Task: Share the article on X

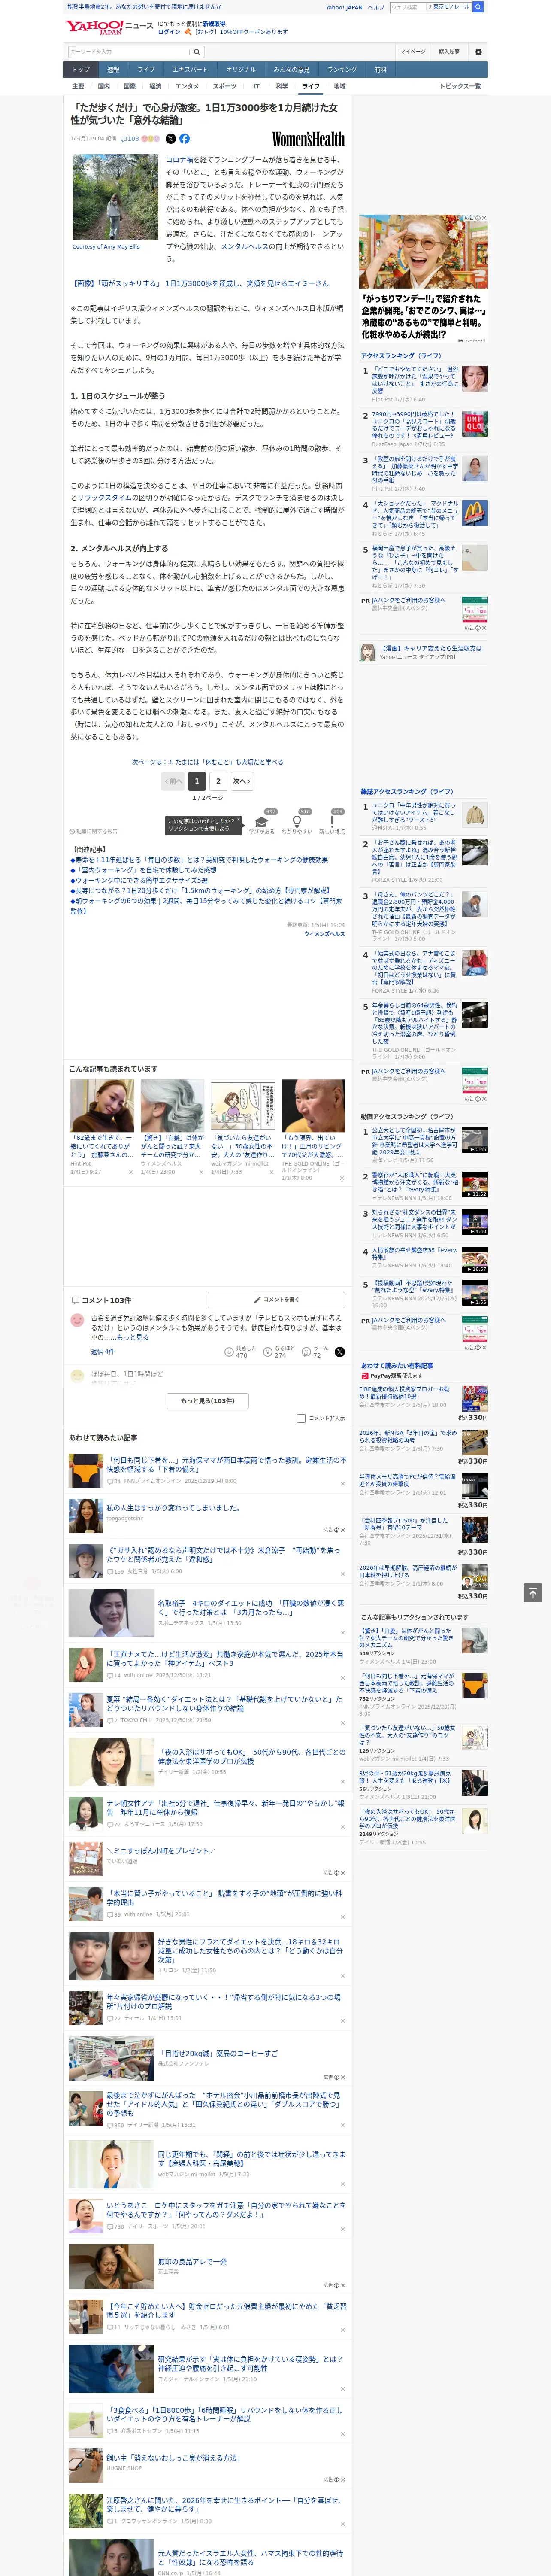Action: click(170, 139)
